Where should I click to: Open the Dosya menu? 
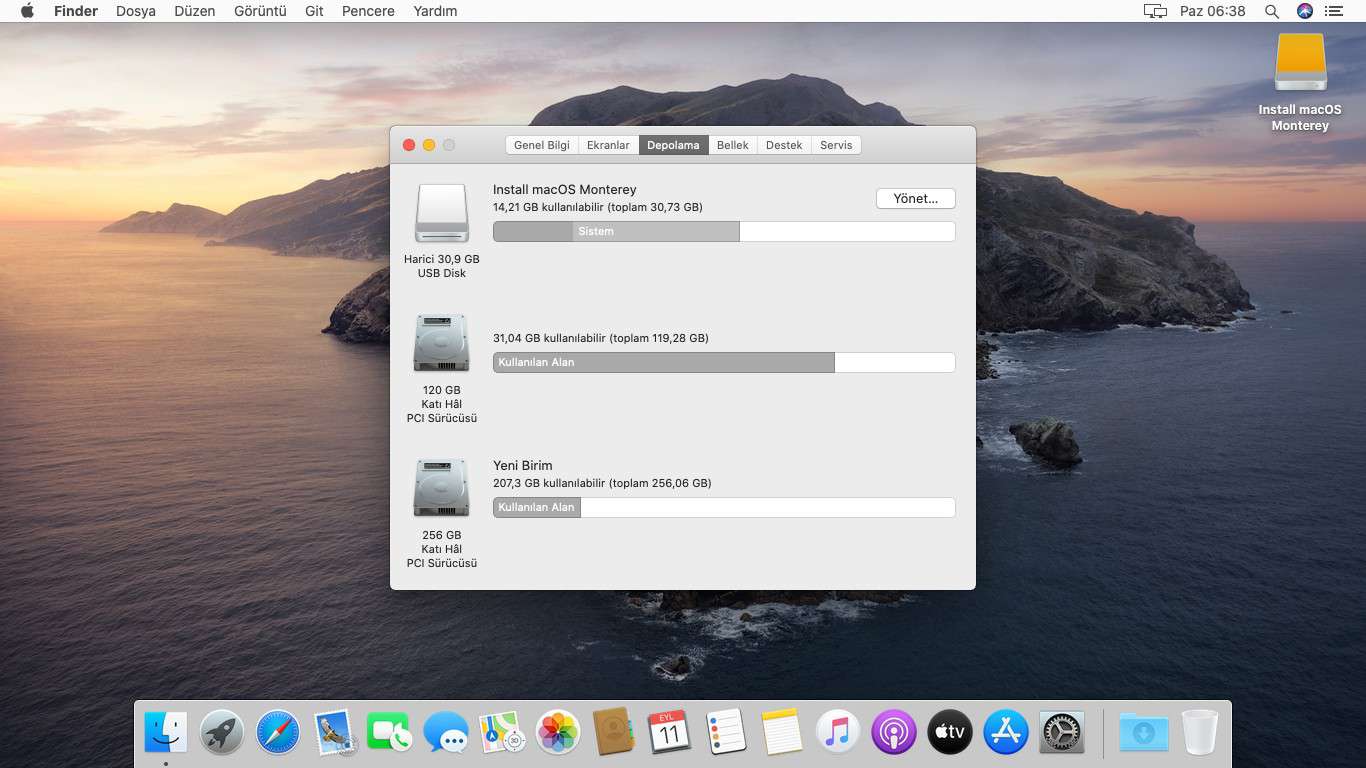136,11
